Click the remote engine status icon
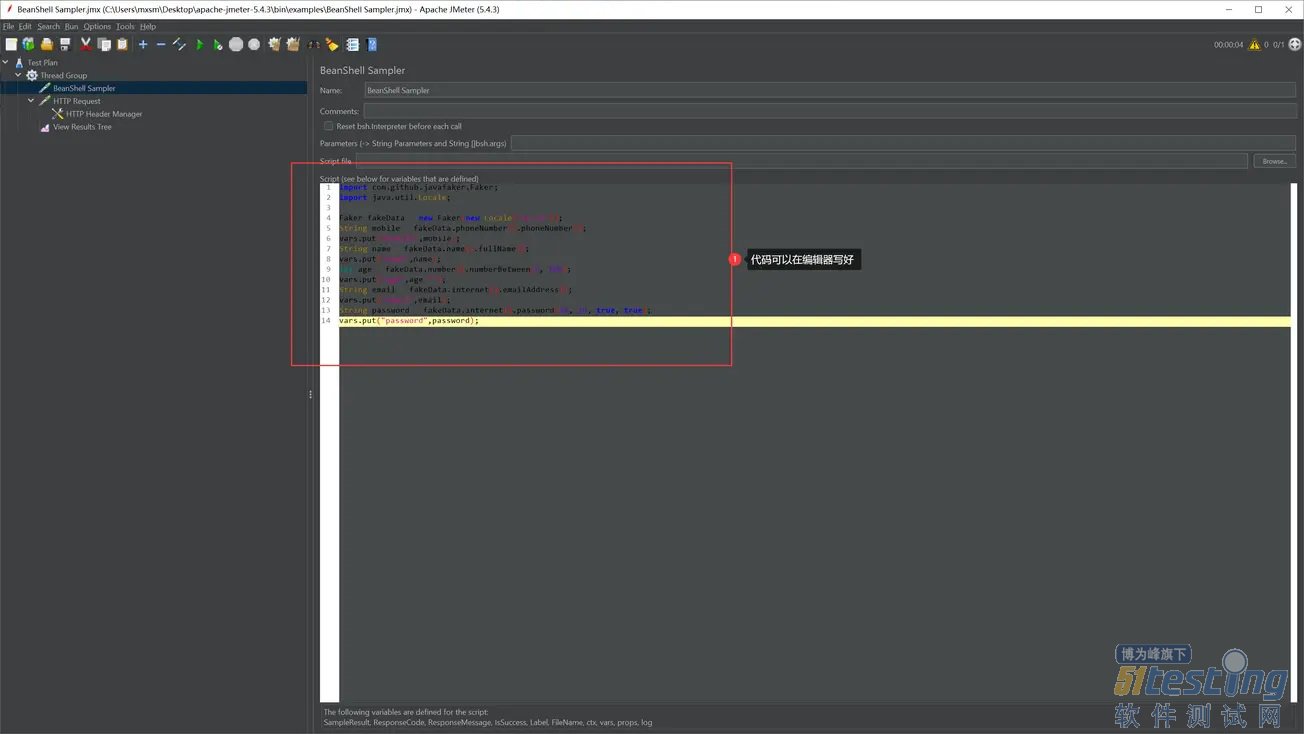This screenshot has height=734, width=1304. tap(1294, 44)
